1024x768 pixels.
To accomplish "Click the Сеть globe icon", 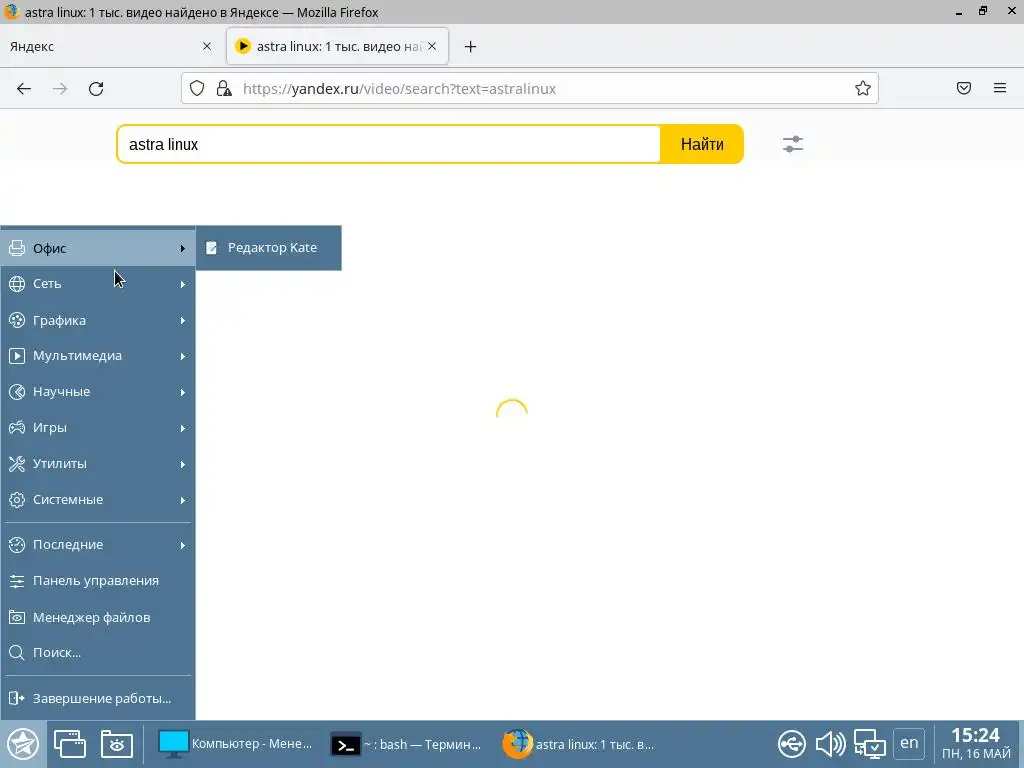I will click(17, 284).
